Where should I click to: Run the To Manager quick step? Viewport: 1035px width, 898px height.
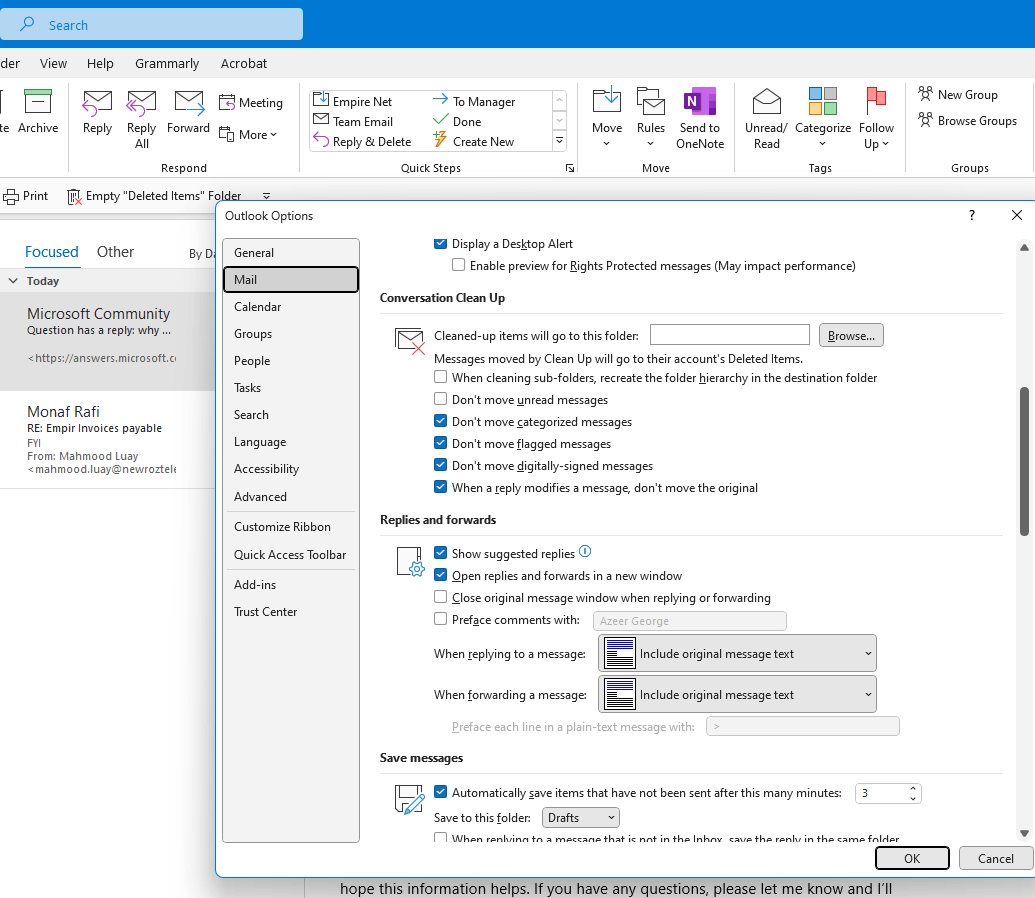(x=474, y=101)
